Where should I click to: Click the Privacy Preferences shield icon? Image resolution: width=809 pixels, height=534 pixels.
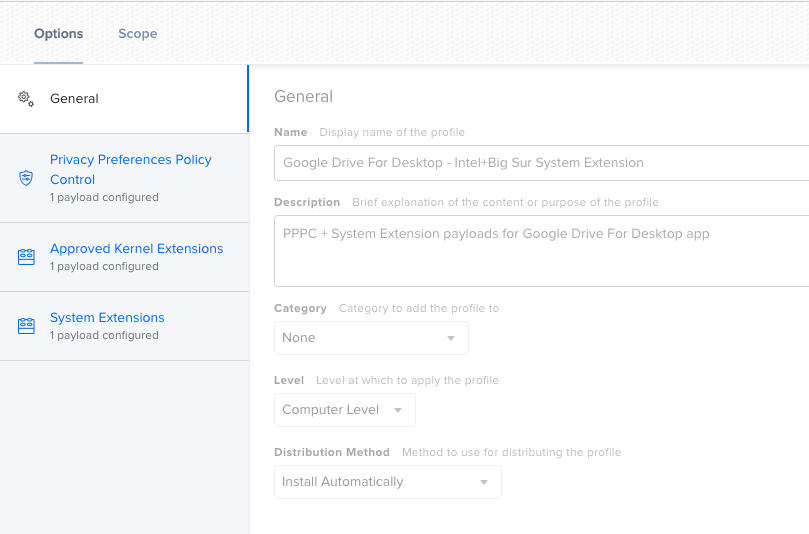coord(26,178)
